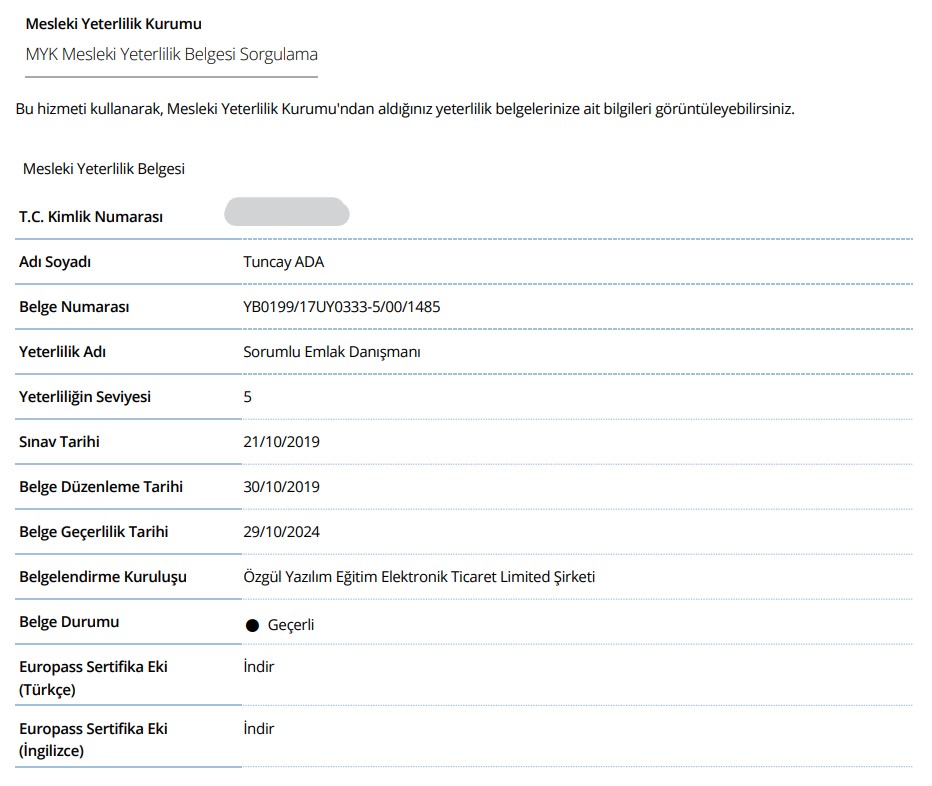Click the qualification level value 5
This screenshot has height=786, width=932.
tap(248, 397)
